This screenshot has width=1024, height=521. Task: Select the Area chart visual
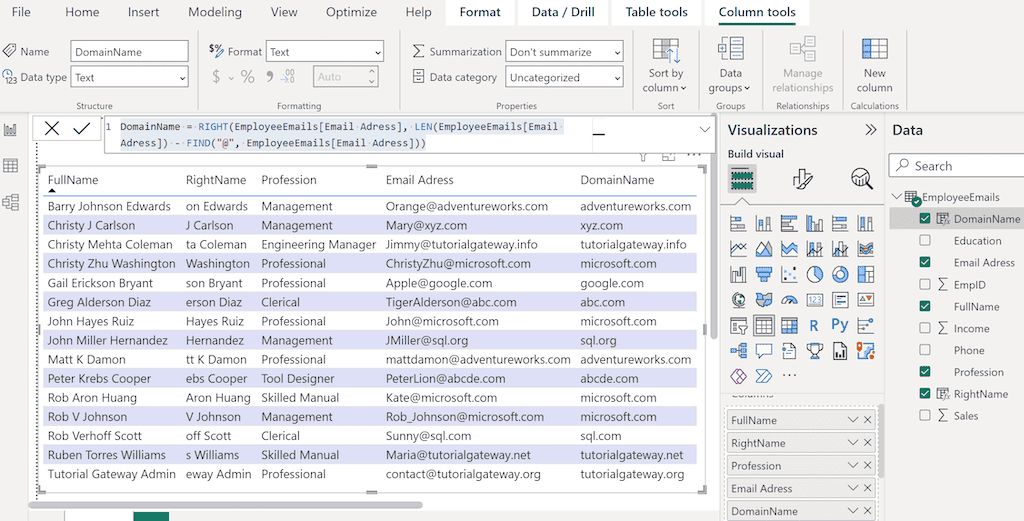(763, 249)
